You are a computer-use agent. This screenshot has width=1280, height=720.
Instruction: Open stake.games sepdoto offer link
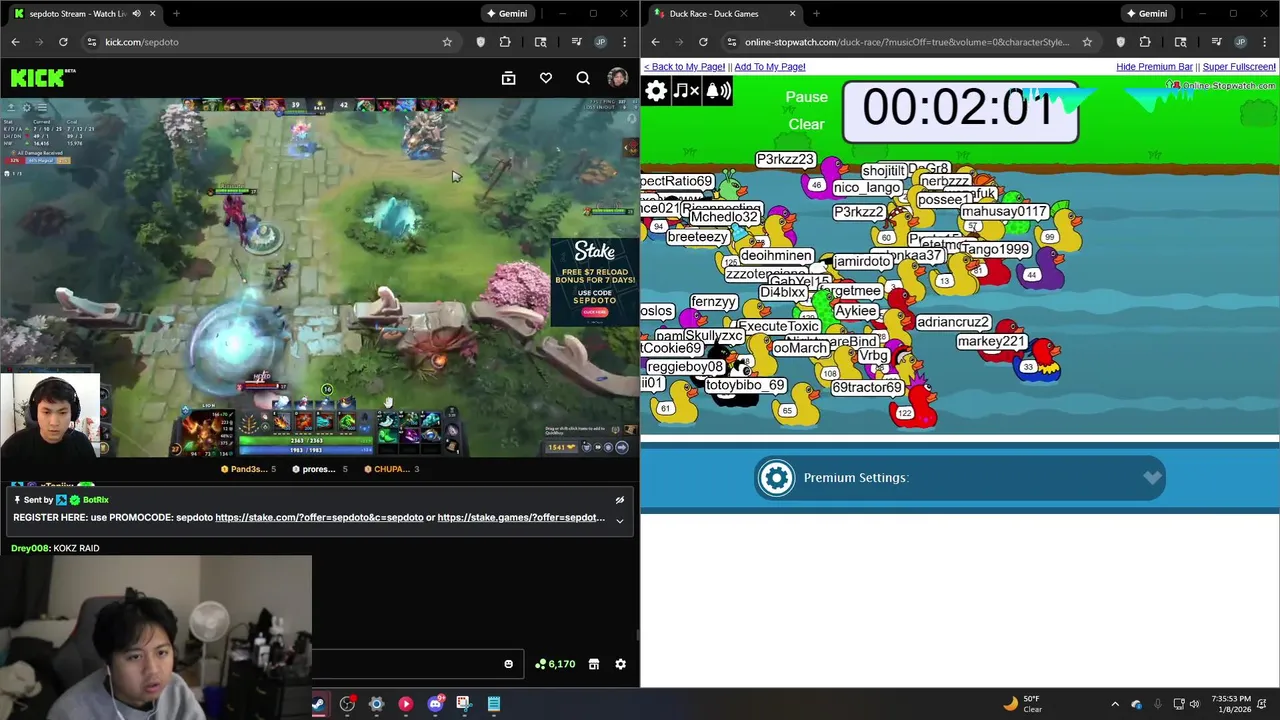click(521, 518)
